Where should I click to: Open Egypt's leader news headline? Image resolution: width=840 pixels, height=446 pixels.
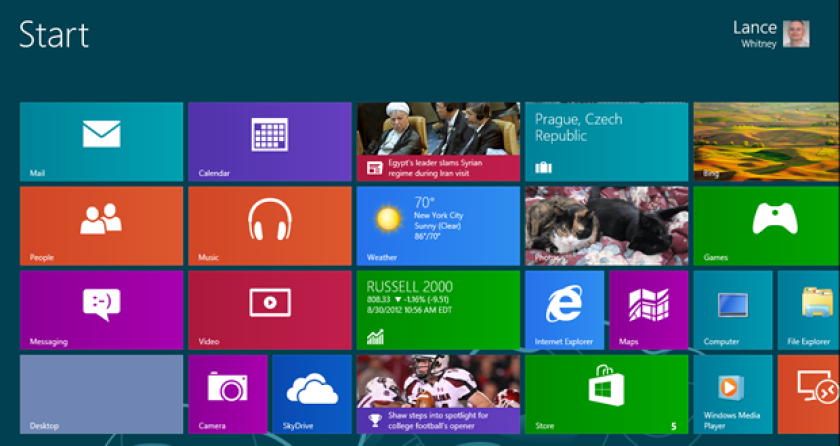click(435, 168)
